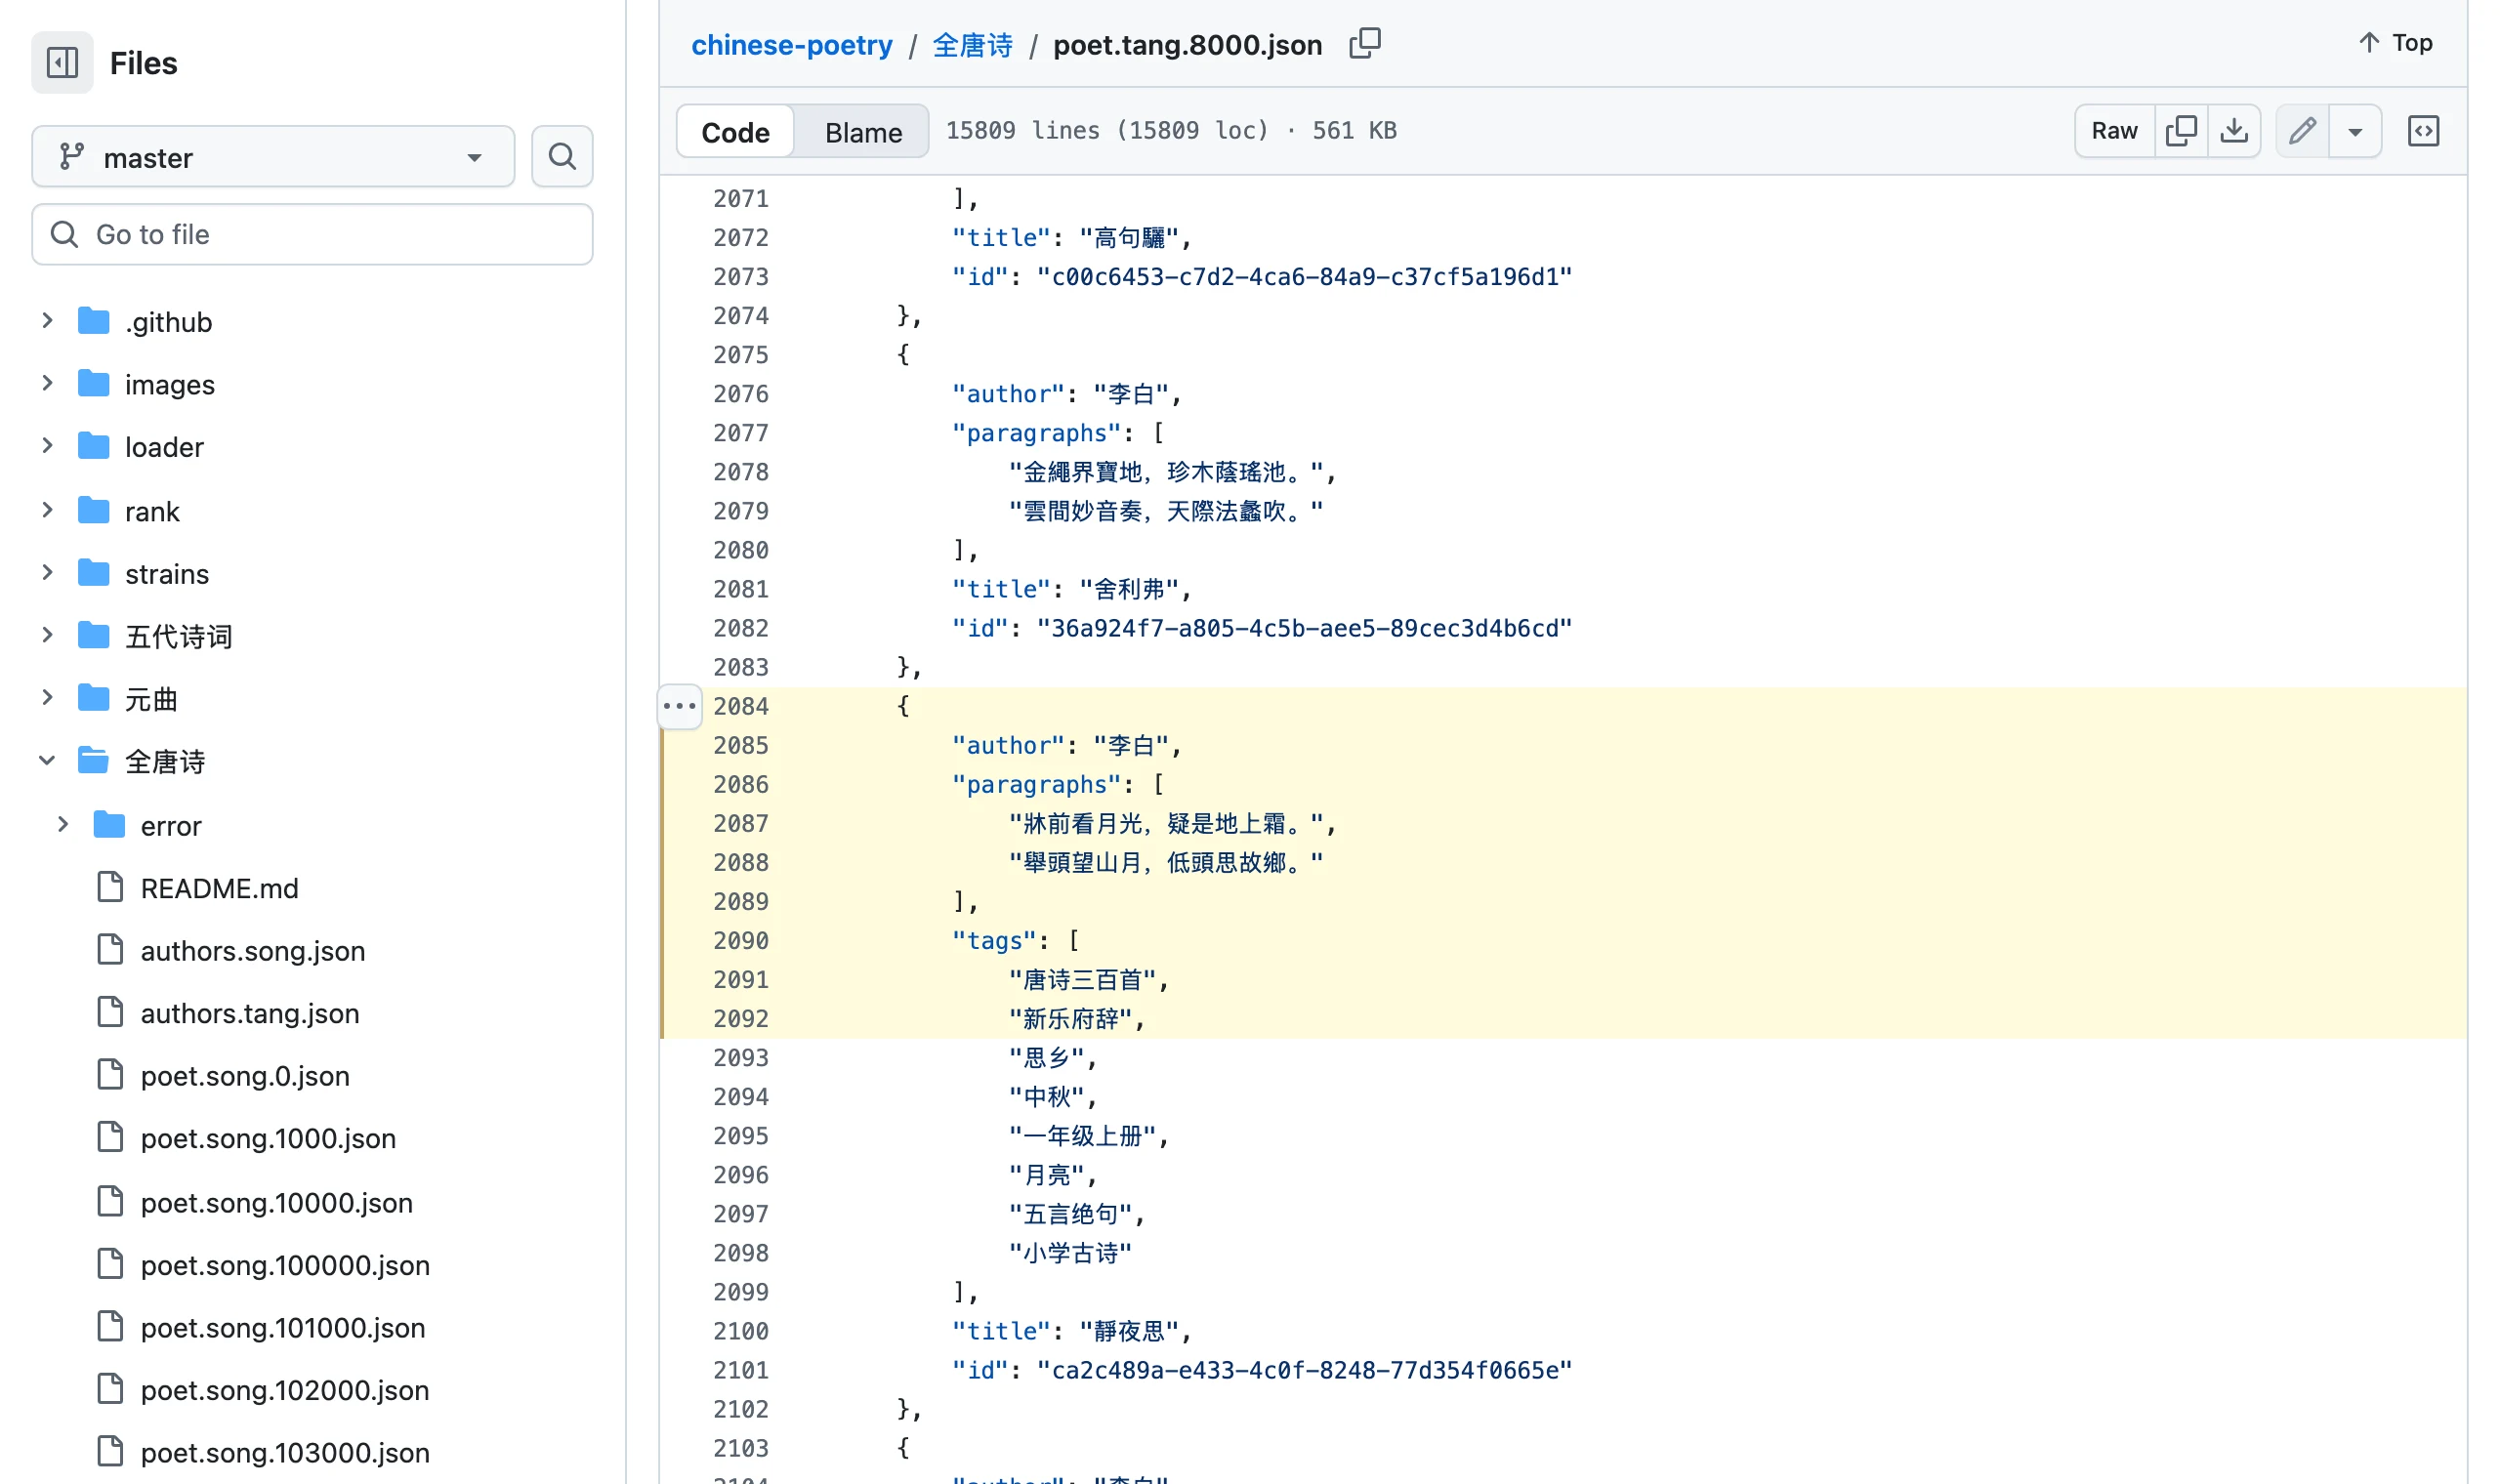Focus the Go to file field

coord(312,234)
